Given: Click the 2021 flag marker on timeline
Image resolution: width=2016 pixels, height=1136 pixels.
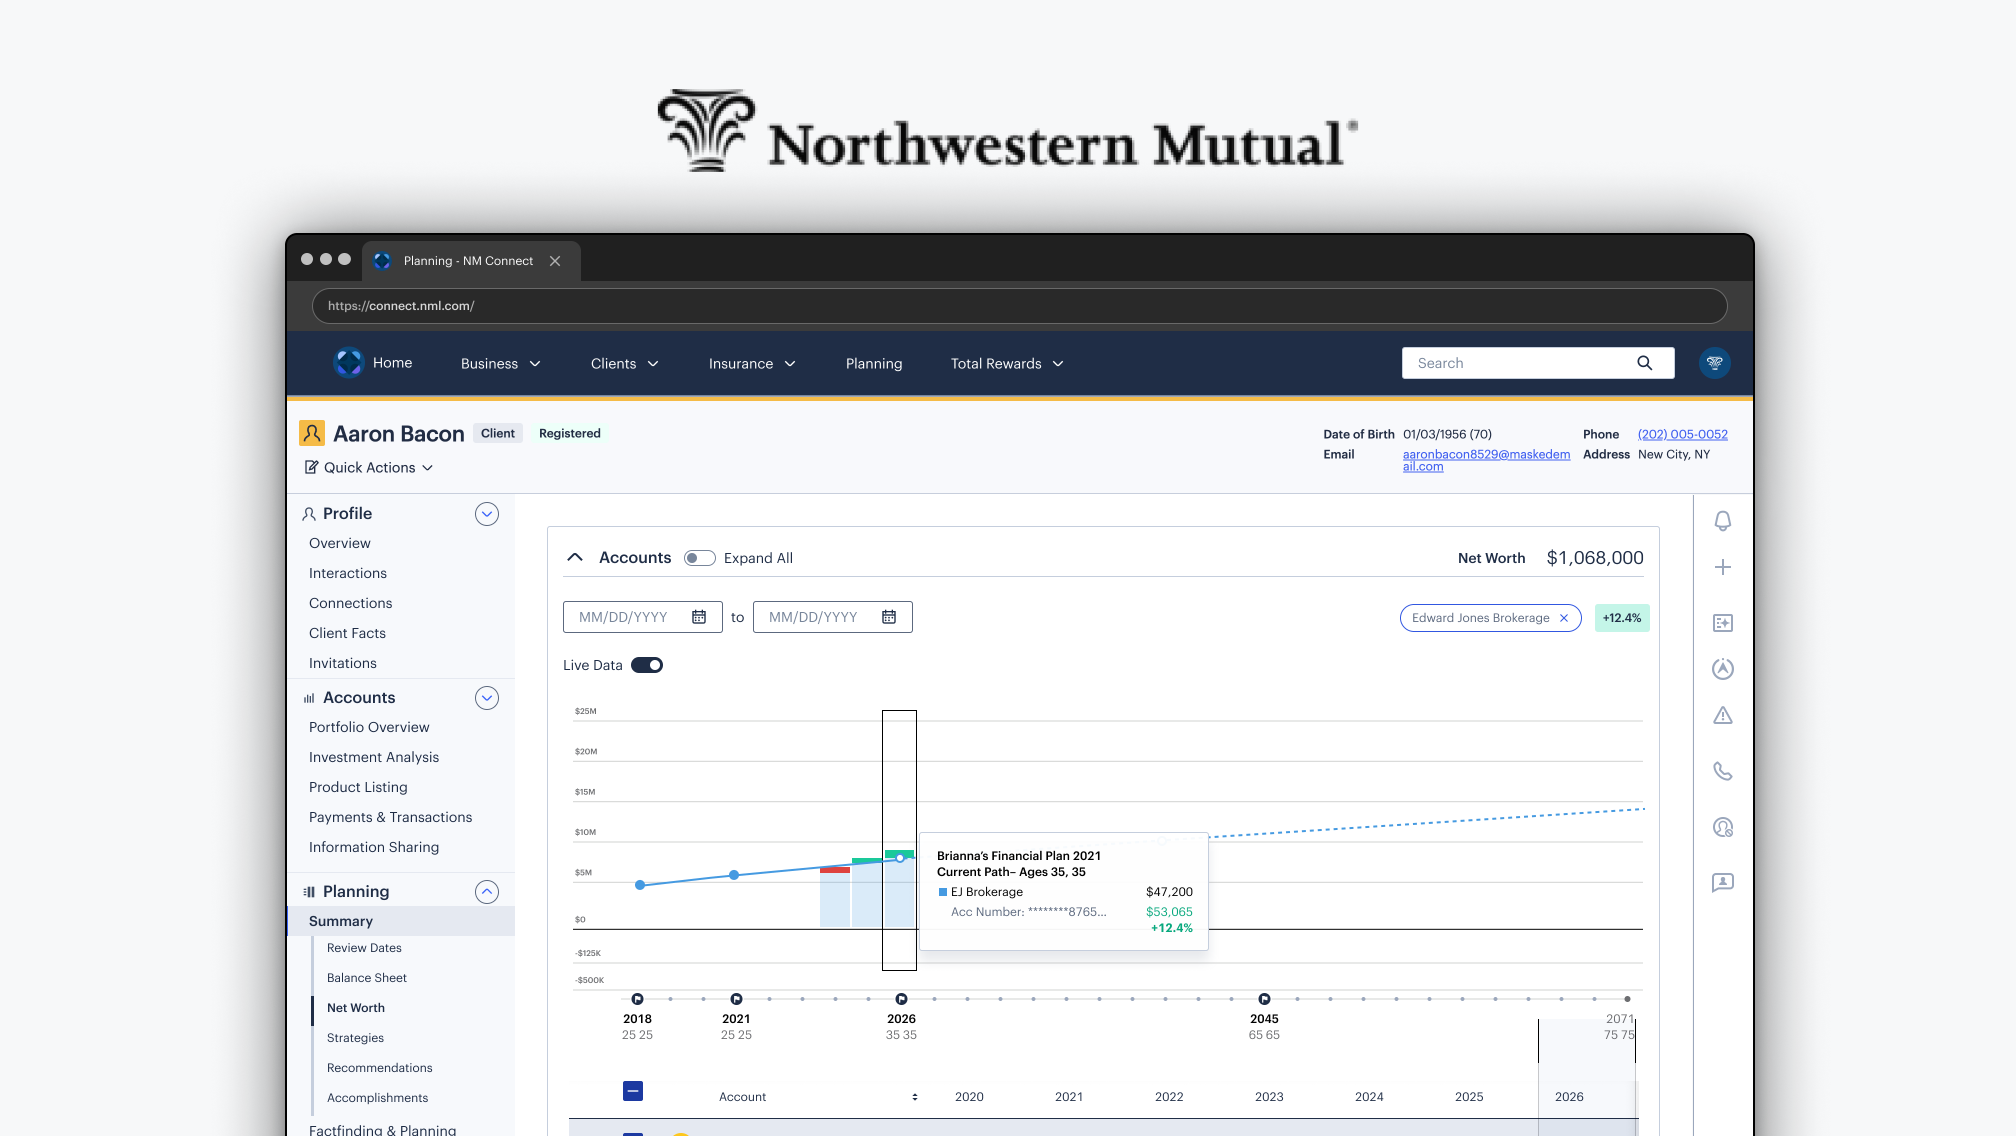Looking at the screenshot, I should [x=737, y=999].
